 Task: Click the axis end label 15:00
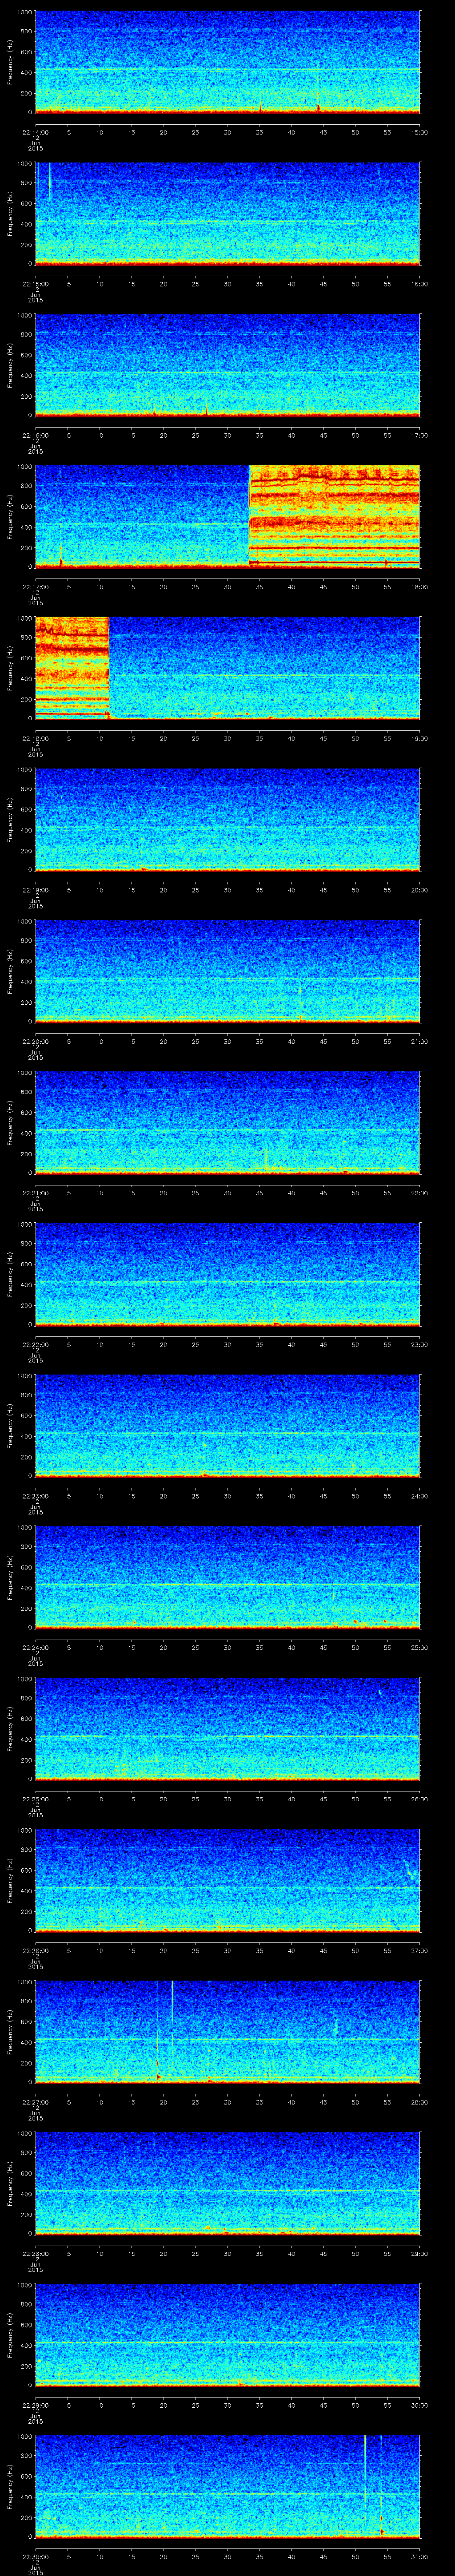419,132
